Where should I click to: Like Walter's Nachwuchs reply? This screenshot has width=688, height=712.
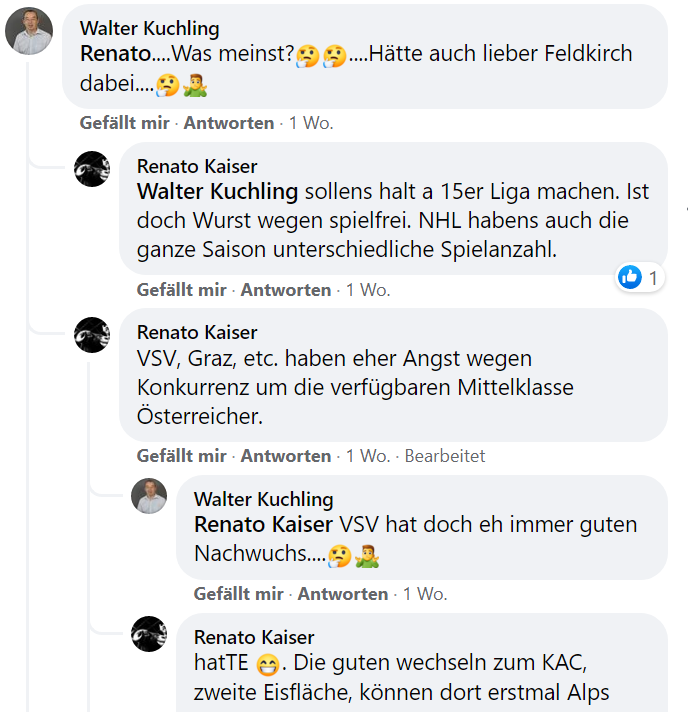(x=239, y=594)
